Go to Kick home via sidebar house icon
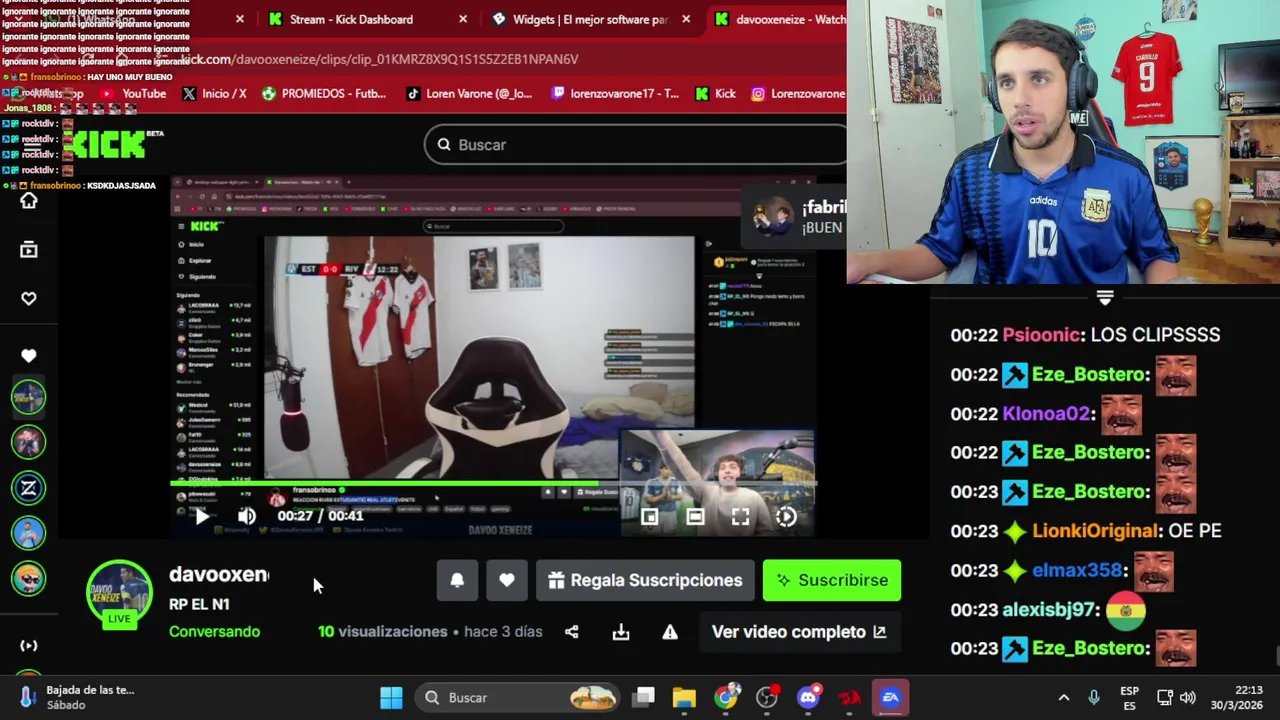 [28, 201]
